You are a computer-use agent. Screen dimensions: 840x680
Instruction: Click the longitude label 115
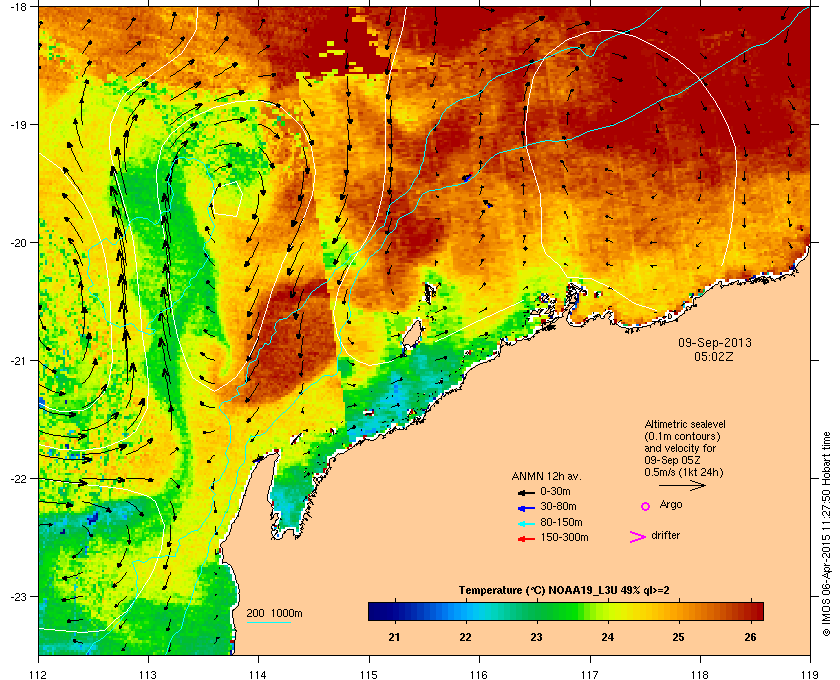point(369,675)
